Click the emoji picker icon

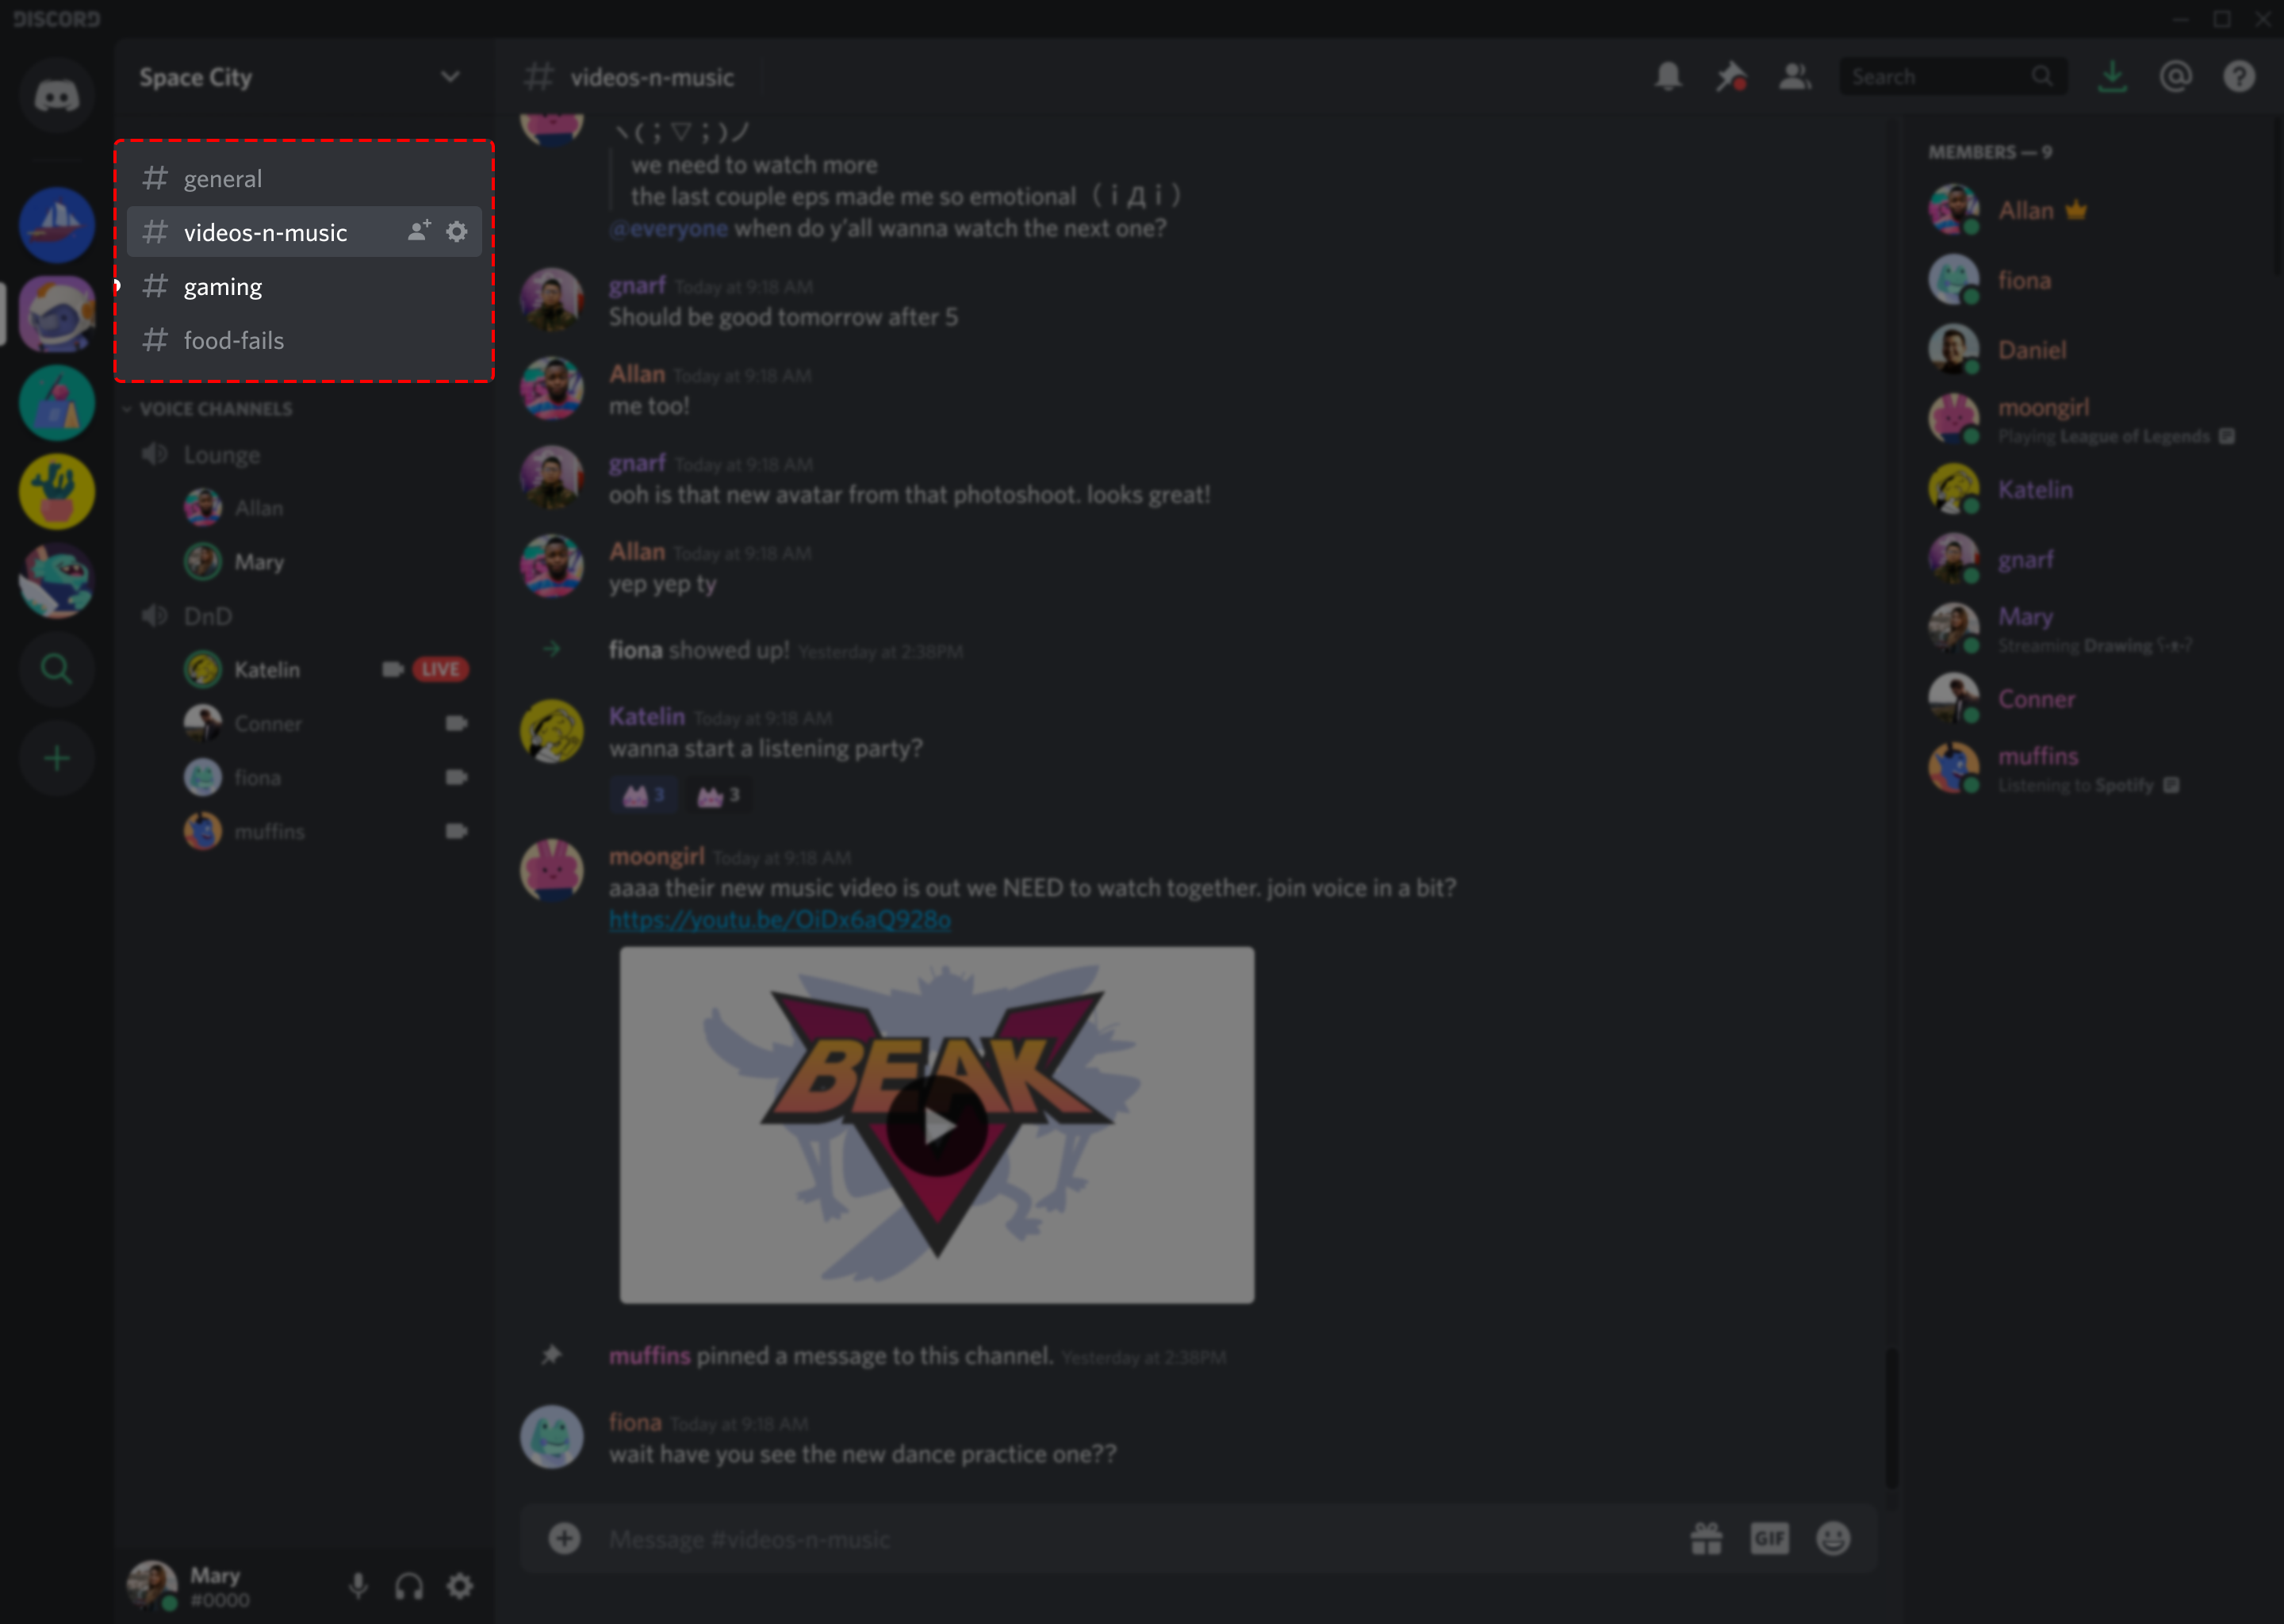[x=1833, y=1536]
